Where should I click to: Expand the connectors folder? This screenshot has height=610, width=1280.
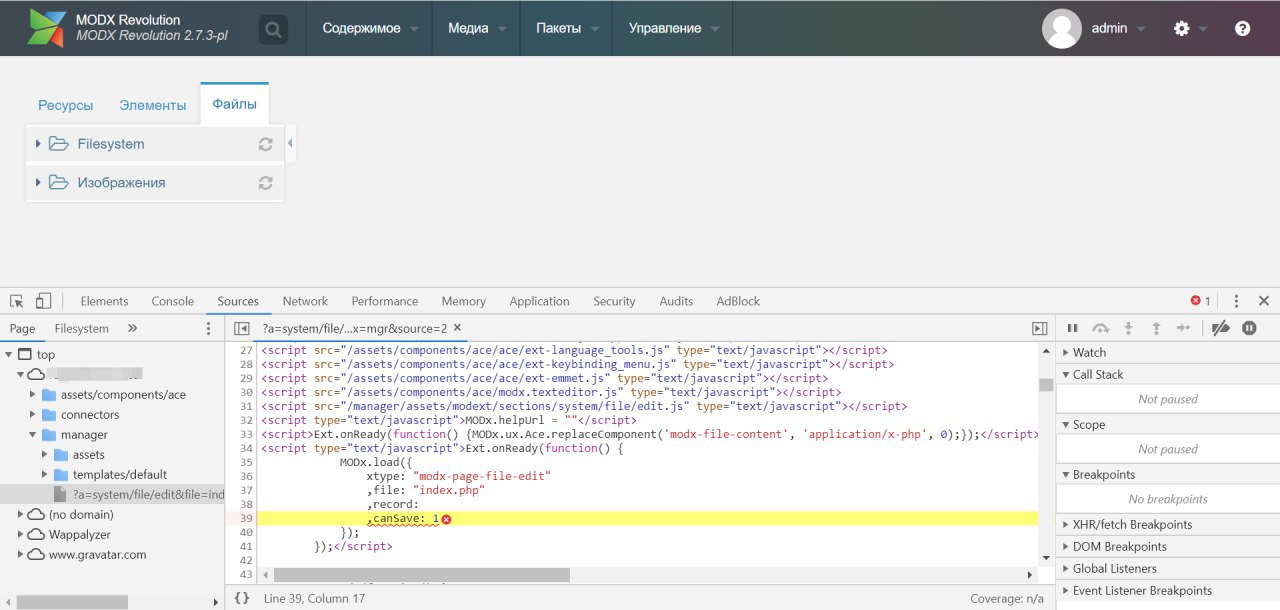(33, 415)
